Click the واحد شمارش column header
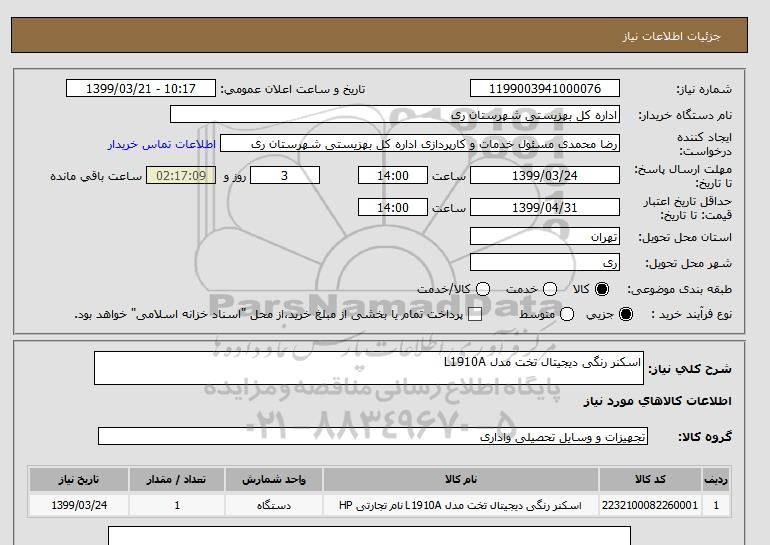Viewport: 770px width, 545px height. coord(274,479)
